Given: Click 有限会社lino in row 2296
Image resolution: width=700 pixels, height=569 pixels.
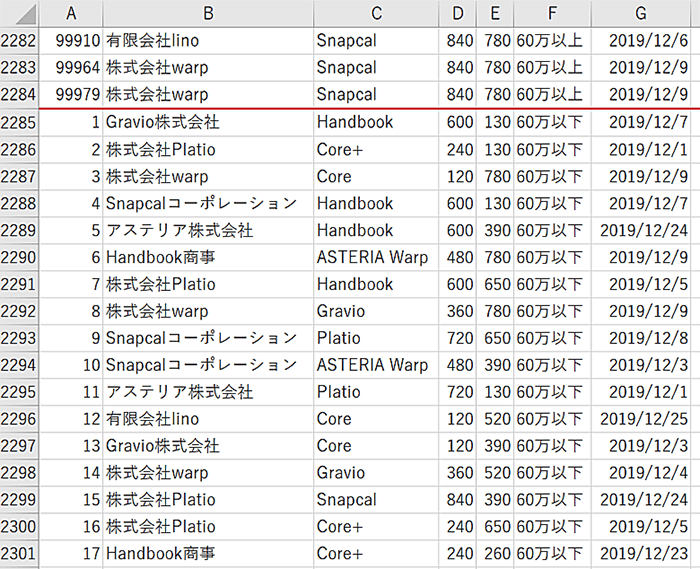Looking at the screenshot, I should click(208, 419).
